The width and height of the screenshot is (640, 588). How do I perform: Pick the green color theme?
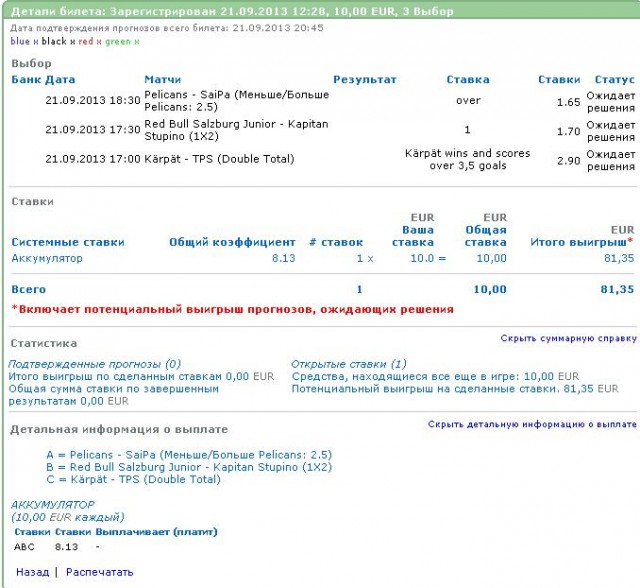[118, 42]
